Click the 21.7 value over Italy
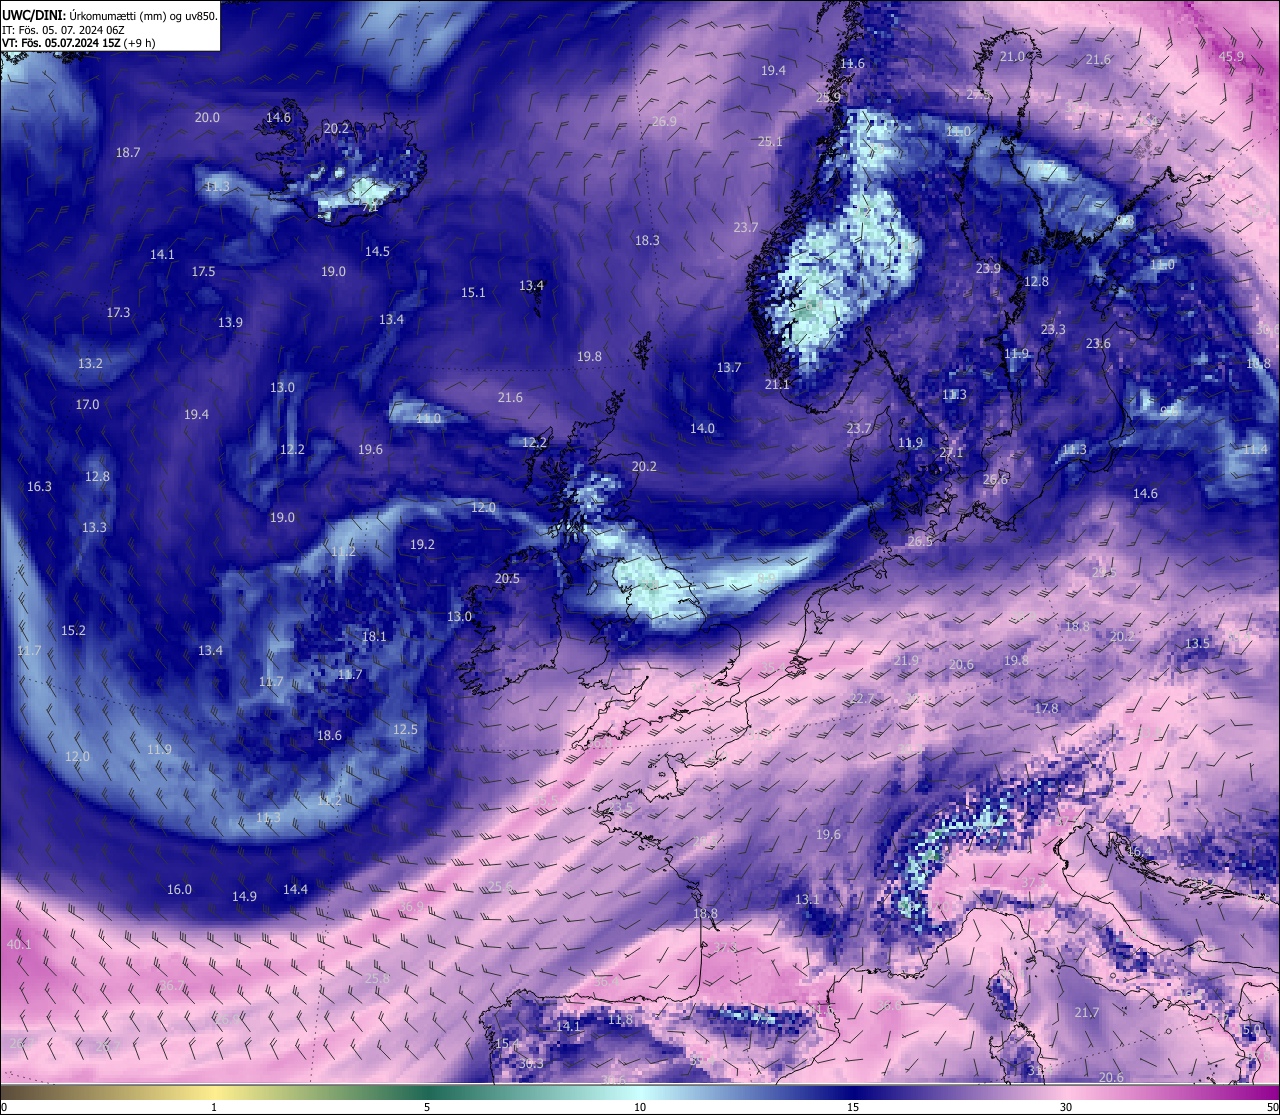 point(1087,1013)
